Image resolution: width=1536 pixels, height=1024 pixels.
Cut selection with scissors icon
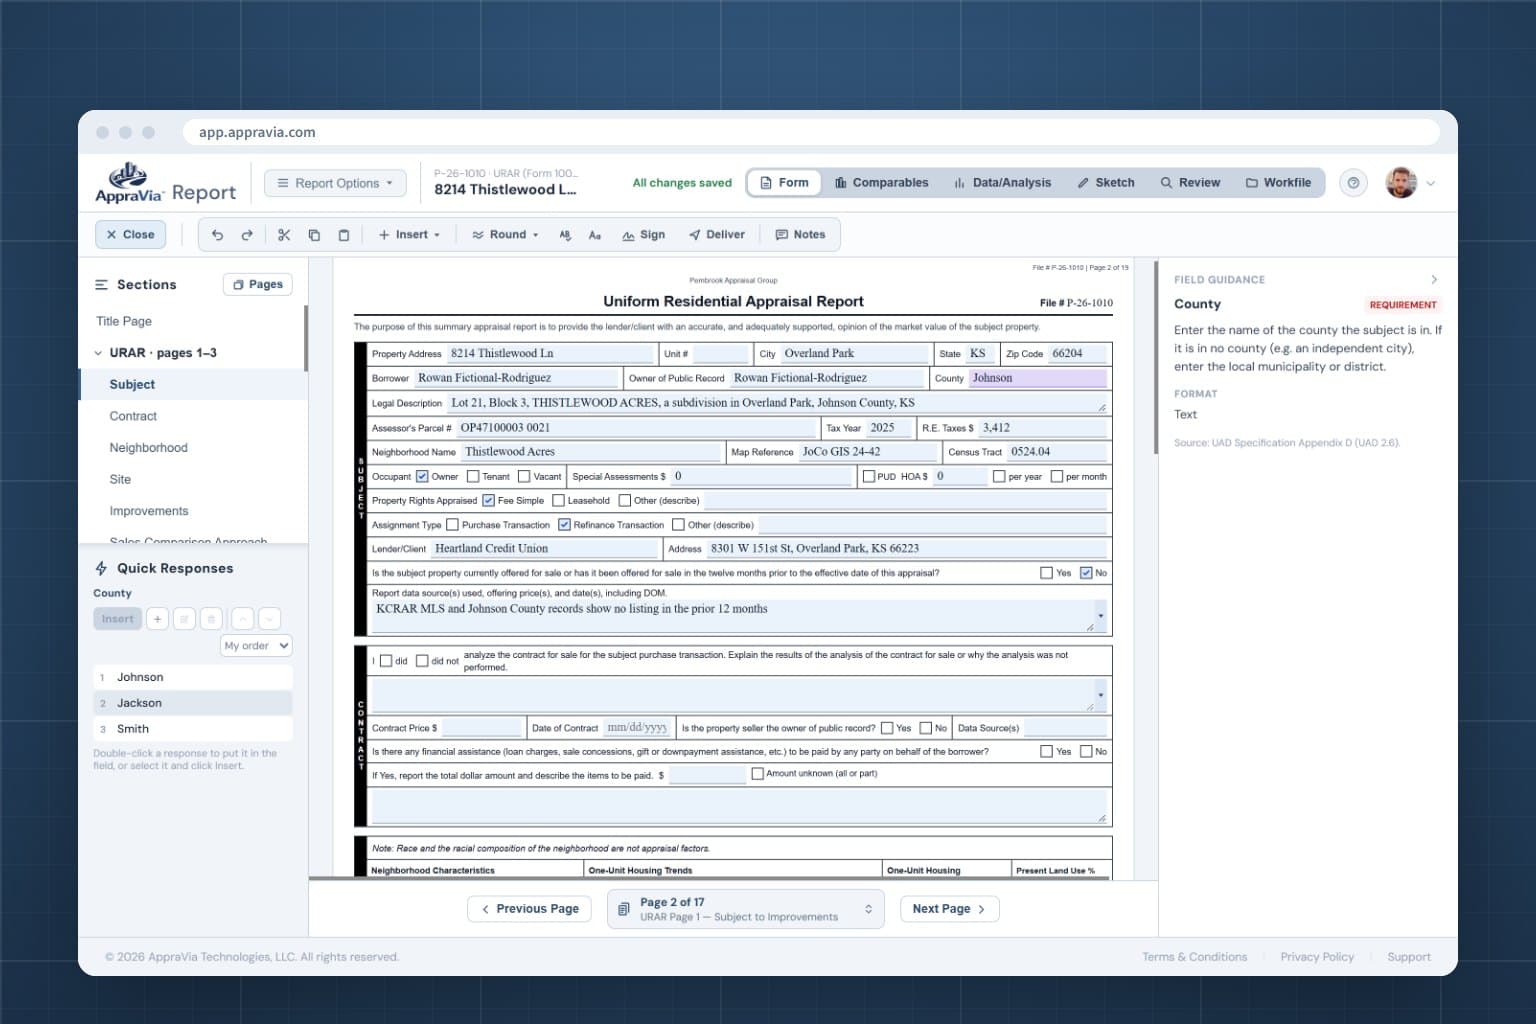[x=284, y=235]
